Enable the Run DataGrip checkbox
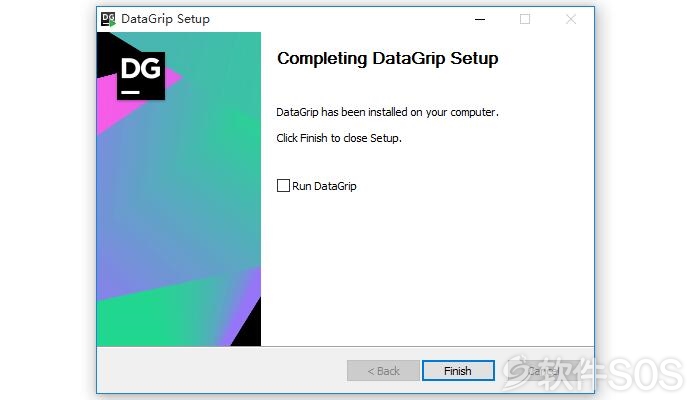This screenshot has height=400, width=695. click(283, 185)
